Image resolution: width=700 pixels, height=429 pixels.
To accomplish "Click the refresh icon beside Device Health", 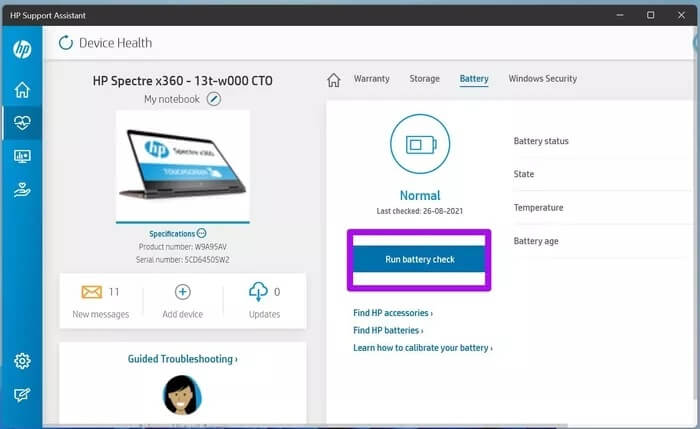I will 66,43.
